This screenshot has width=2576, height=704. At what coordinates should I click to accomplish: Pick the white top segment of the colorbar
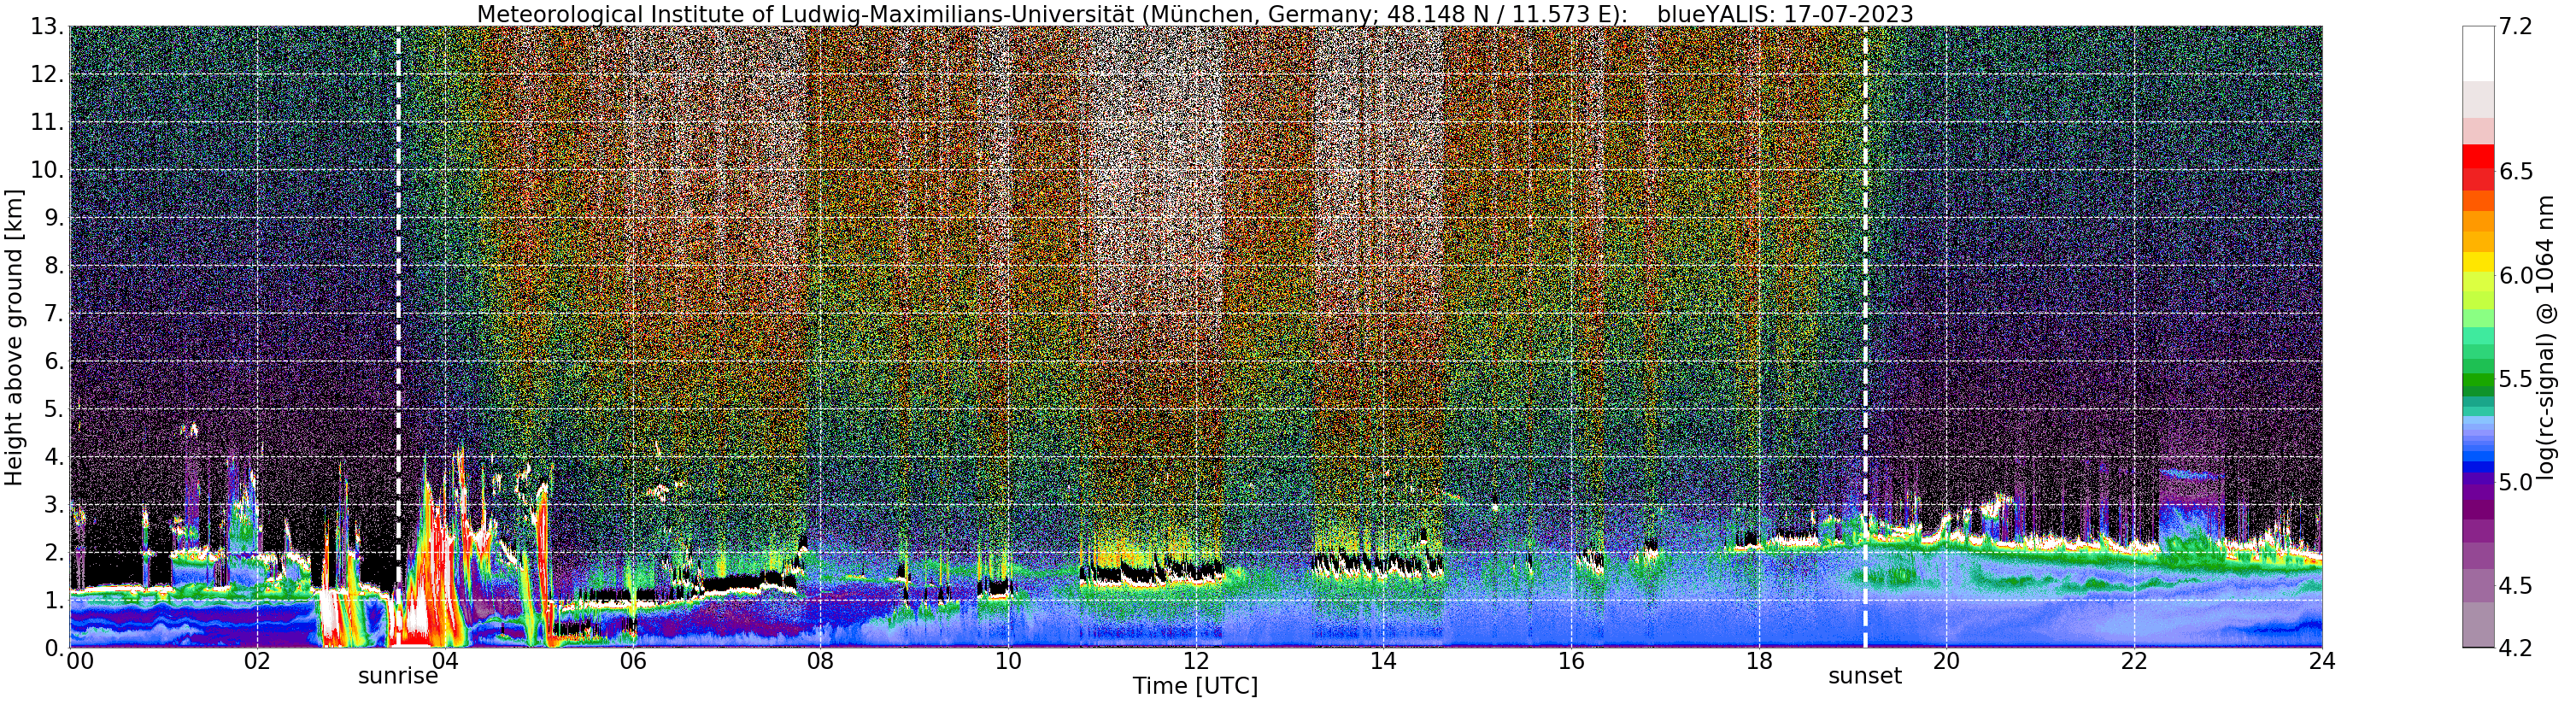[2478, 54]
